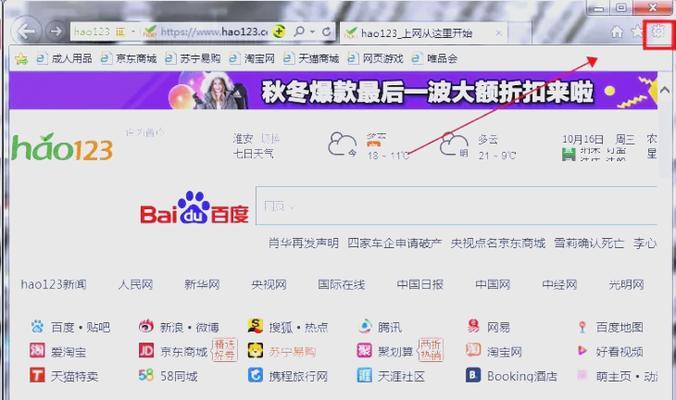The height and width of the screenshot is (400, 676).
Task: Click the 腾讯 penguin icon
Action: (x=365, y=326)
